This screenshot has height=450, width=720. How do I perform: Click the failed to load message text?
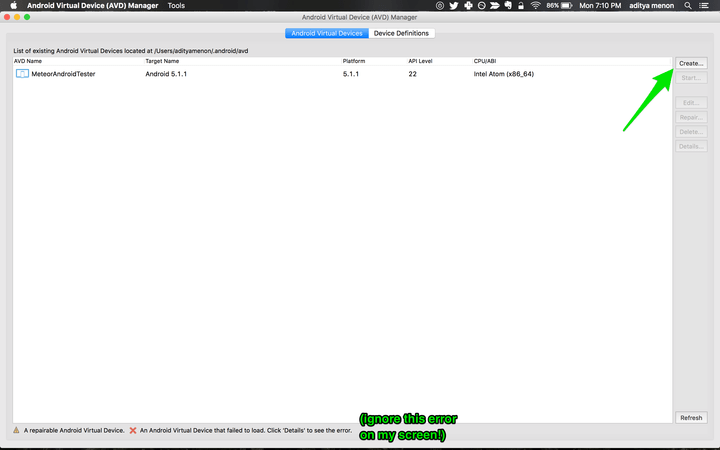pos(246,430)
